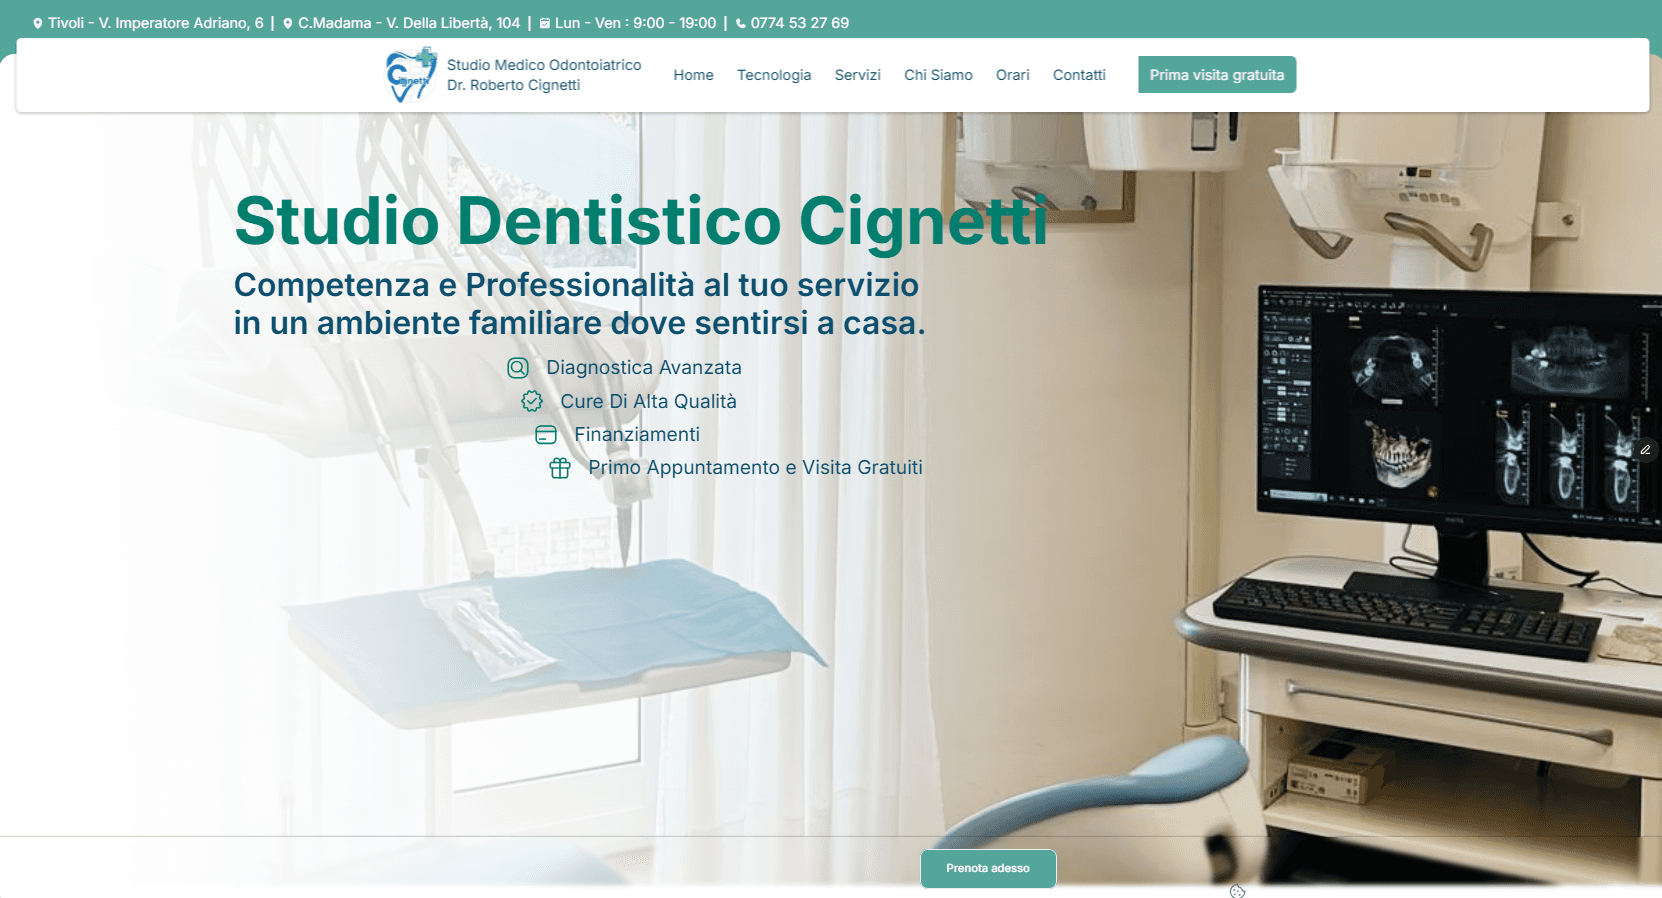The width and height of the screenshot is (1662, 898).
Task: Click Studio Medico Odontoiatrico site title
Action: [x=544, y=65]
